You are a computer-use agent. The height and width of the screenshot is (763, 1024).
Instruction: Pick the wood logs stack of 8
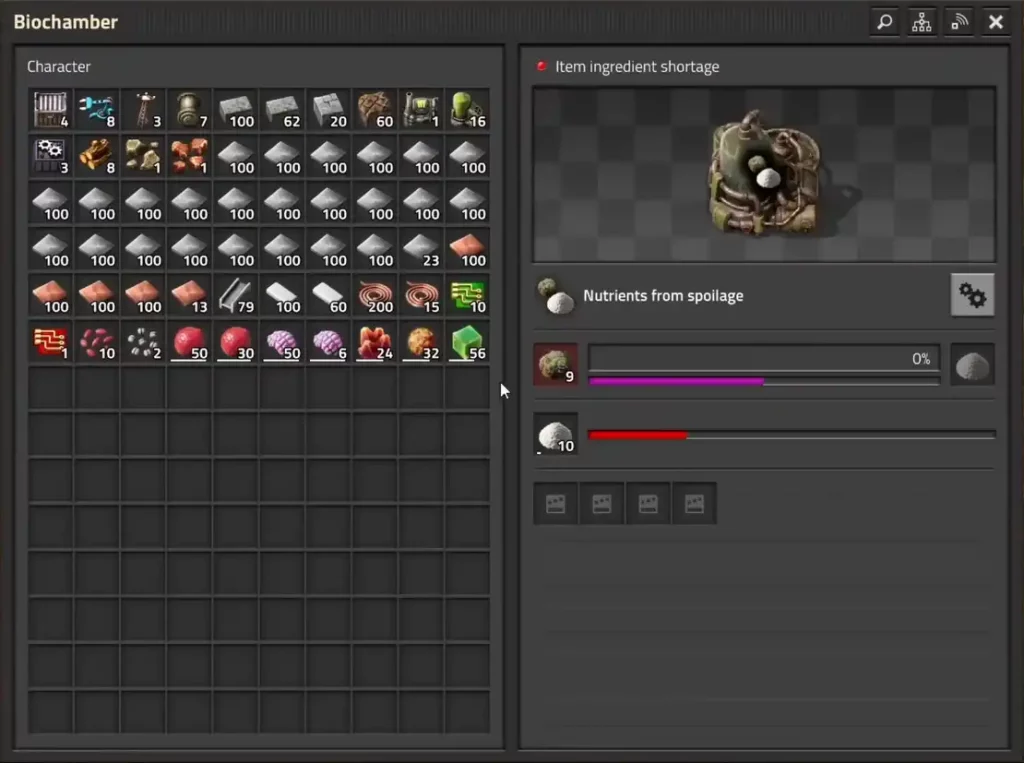[x=96, y=156]
